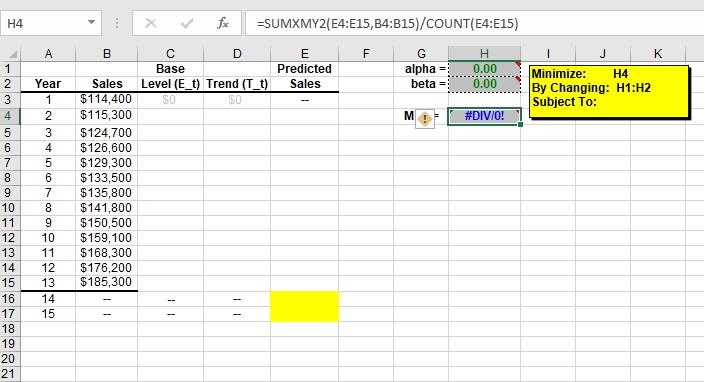Select column I header

(548, 54)
